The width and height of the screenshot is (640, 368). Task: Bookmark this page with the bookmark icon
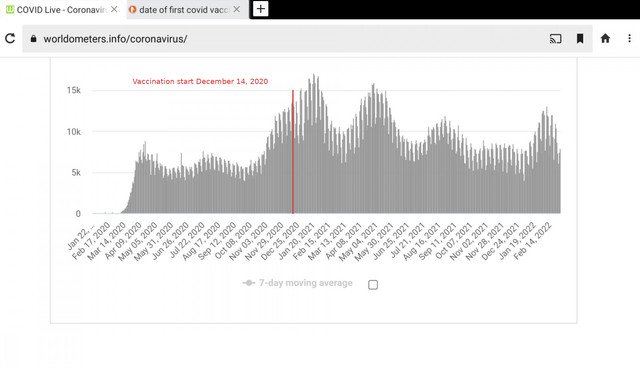(580, 39)
